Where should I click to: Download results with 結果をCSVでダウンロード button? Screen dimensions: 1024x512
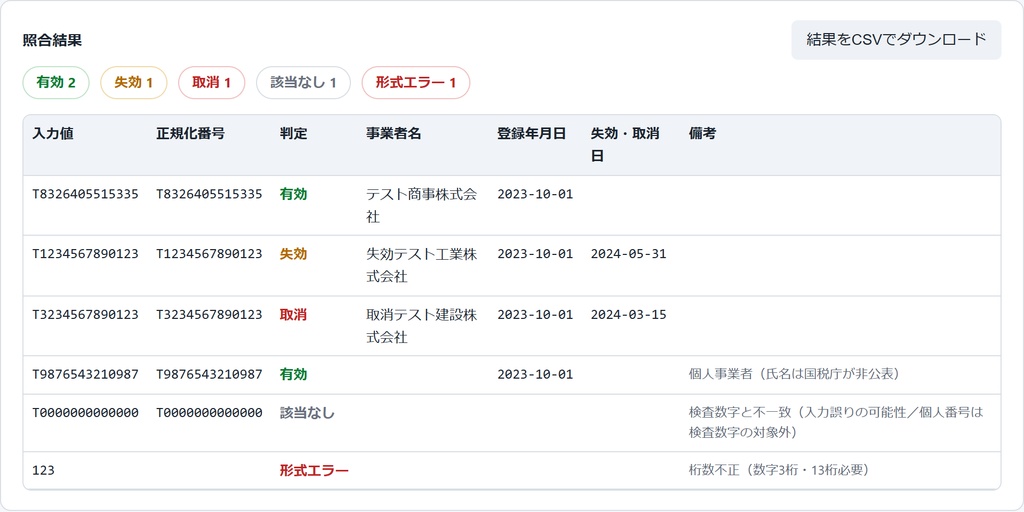tap(896, 40)
